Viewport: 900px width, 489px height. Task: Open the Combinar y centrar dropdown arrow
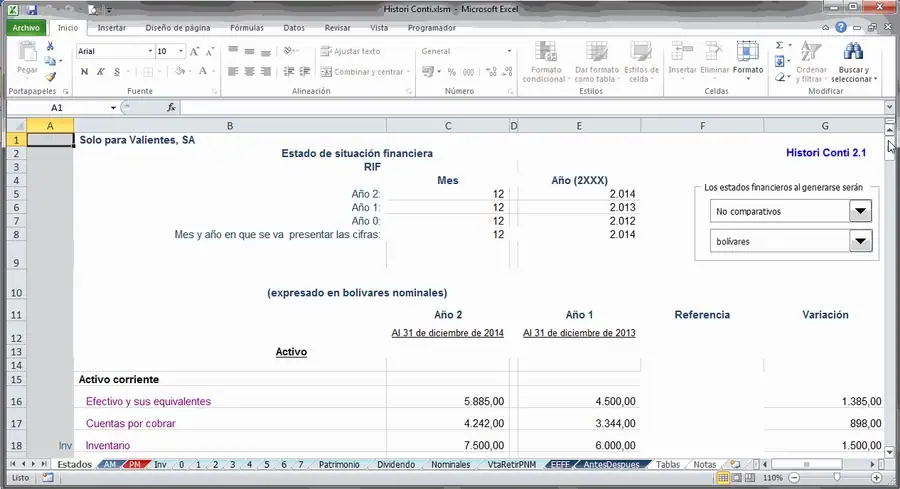[x=409, y=72]
